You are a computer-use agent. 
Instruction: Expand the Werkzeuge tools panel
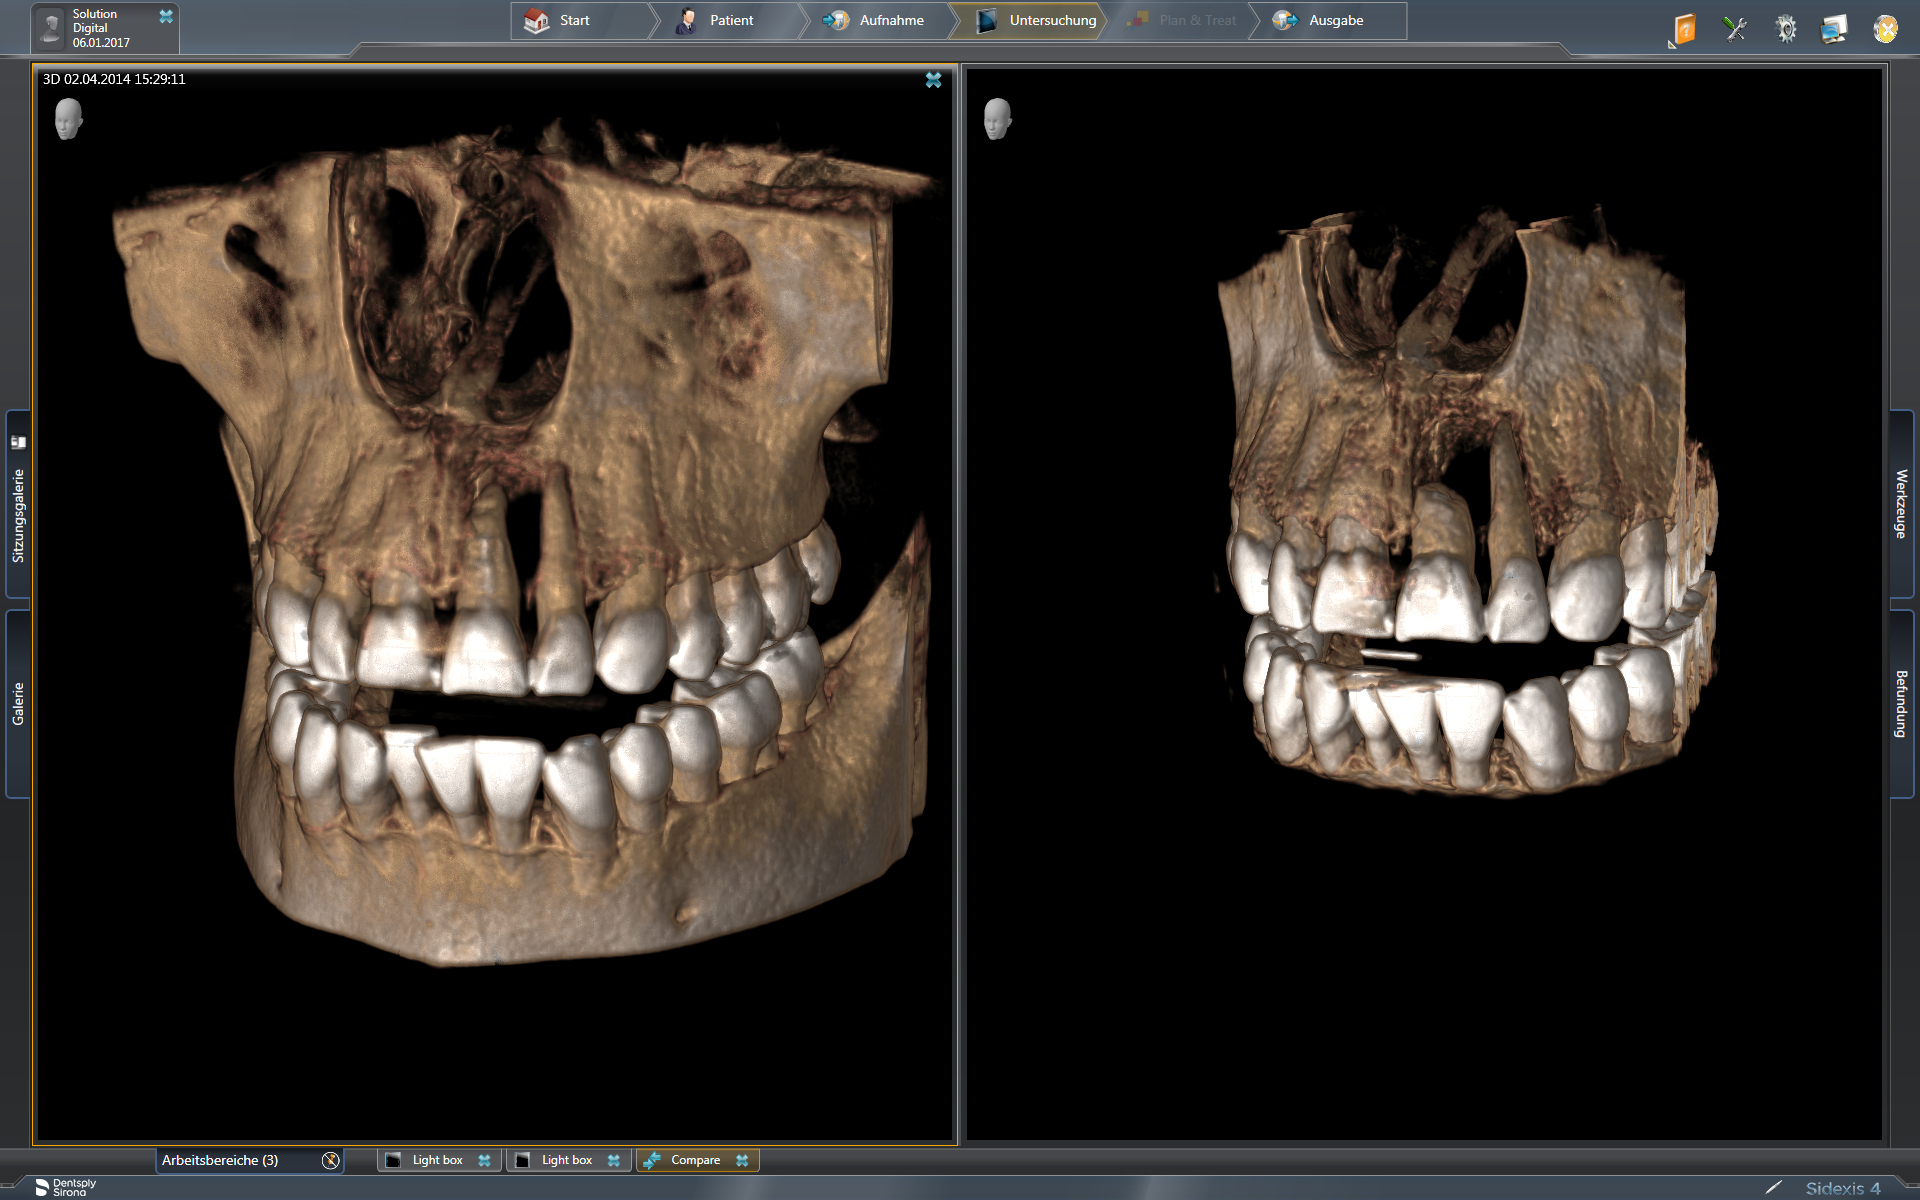tap(1901, 504)
